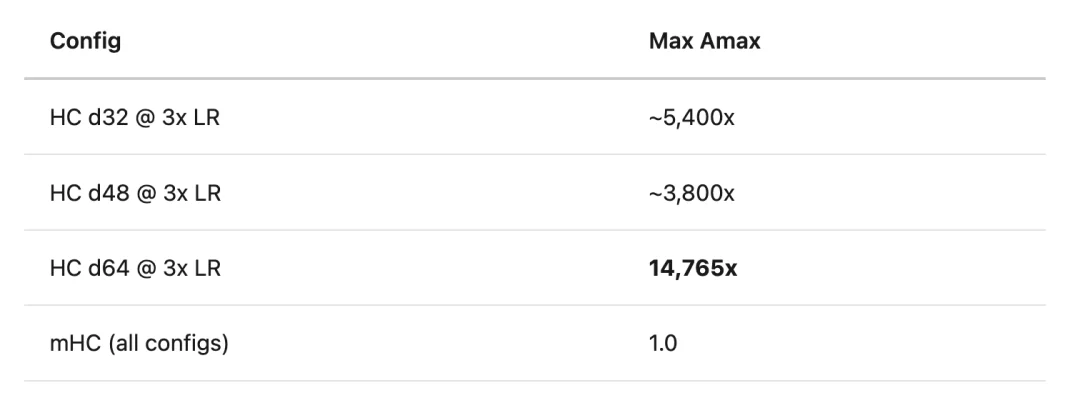This screenshot has height=403, width=1080.
Task: Select the HC d64 @ 3x LR cell
Action: (x=135, y=268)
